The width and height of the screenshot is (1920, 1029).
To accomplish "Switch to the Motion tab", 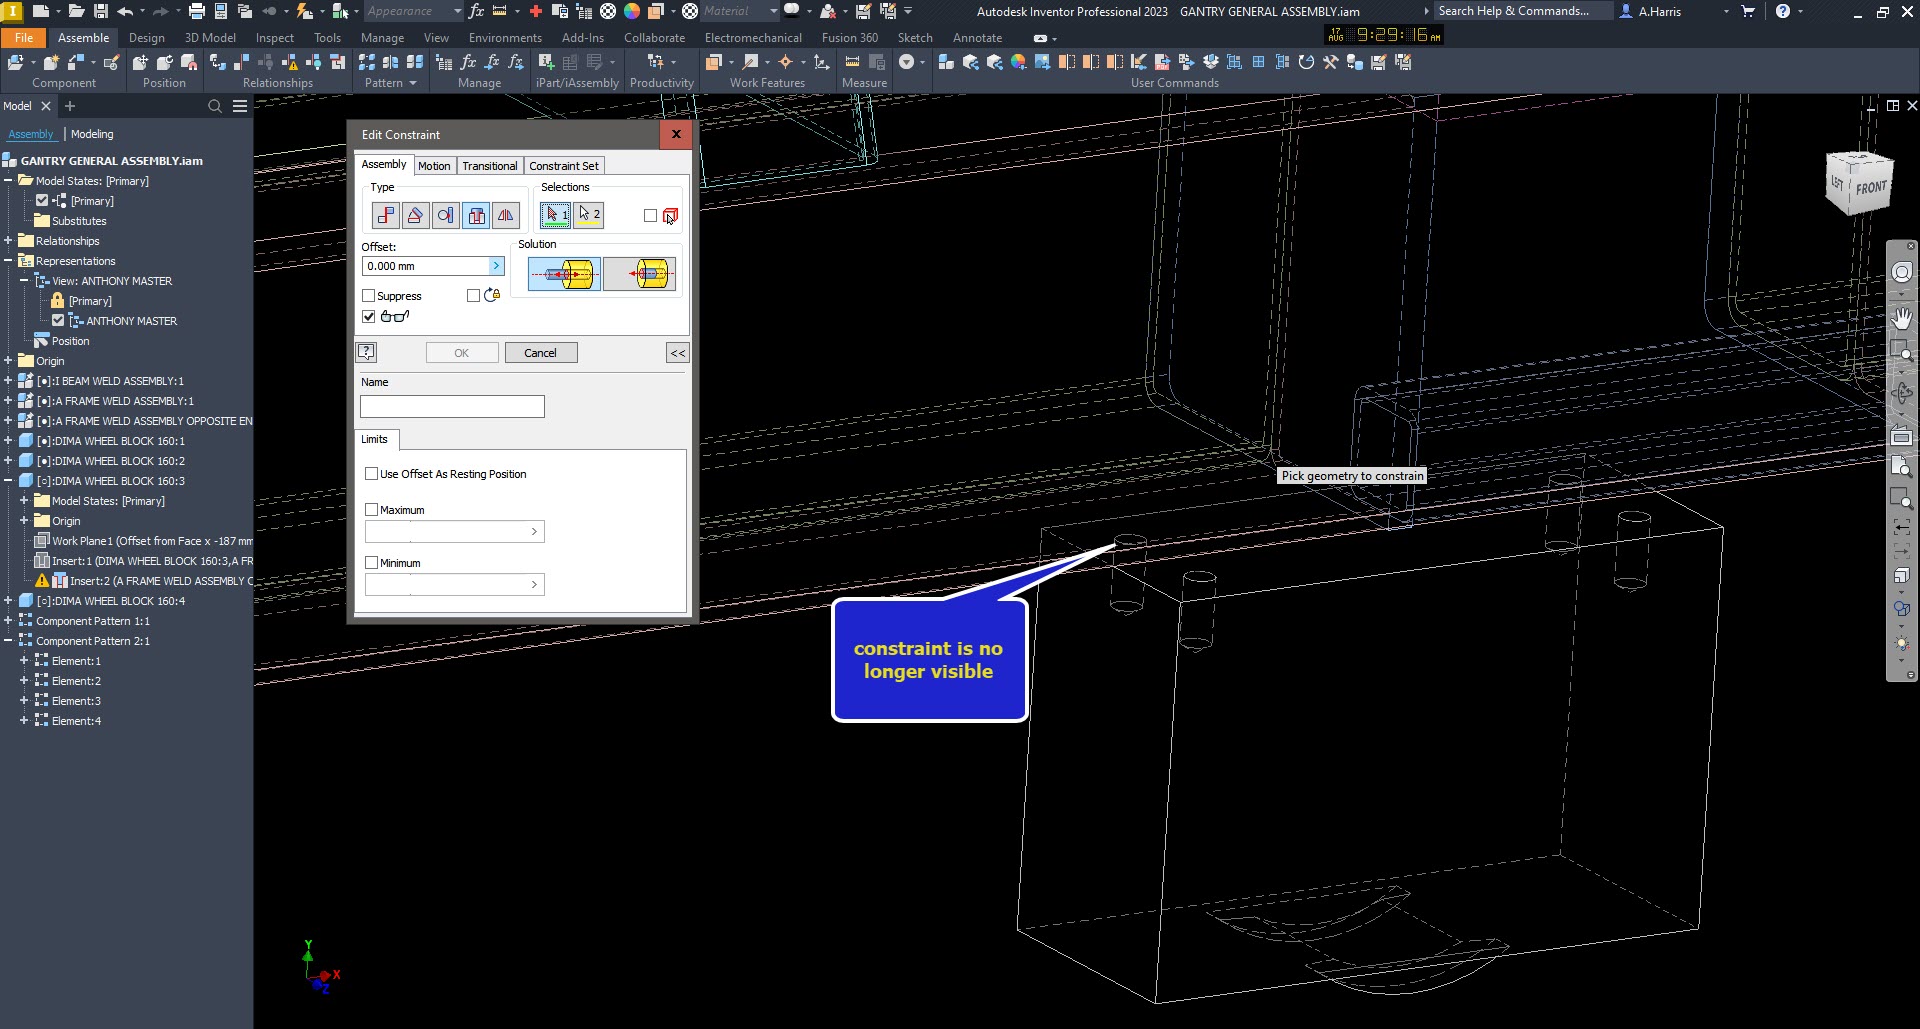I will point(434,165).
